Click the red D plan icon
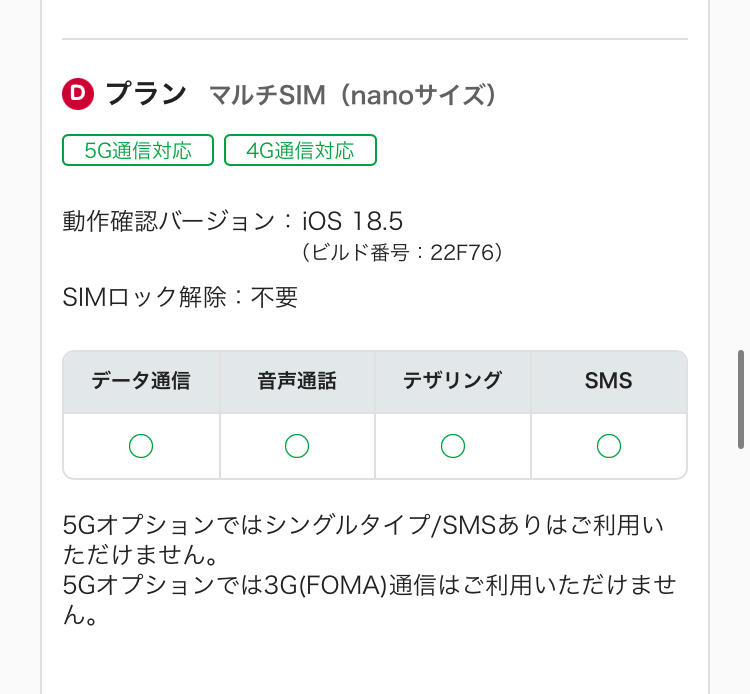The height and width of the screenshot is (694, 750). pyautogui.click(x=78, y=95)
